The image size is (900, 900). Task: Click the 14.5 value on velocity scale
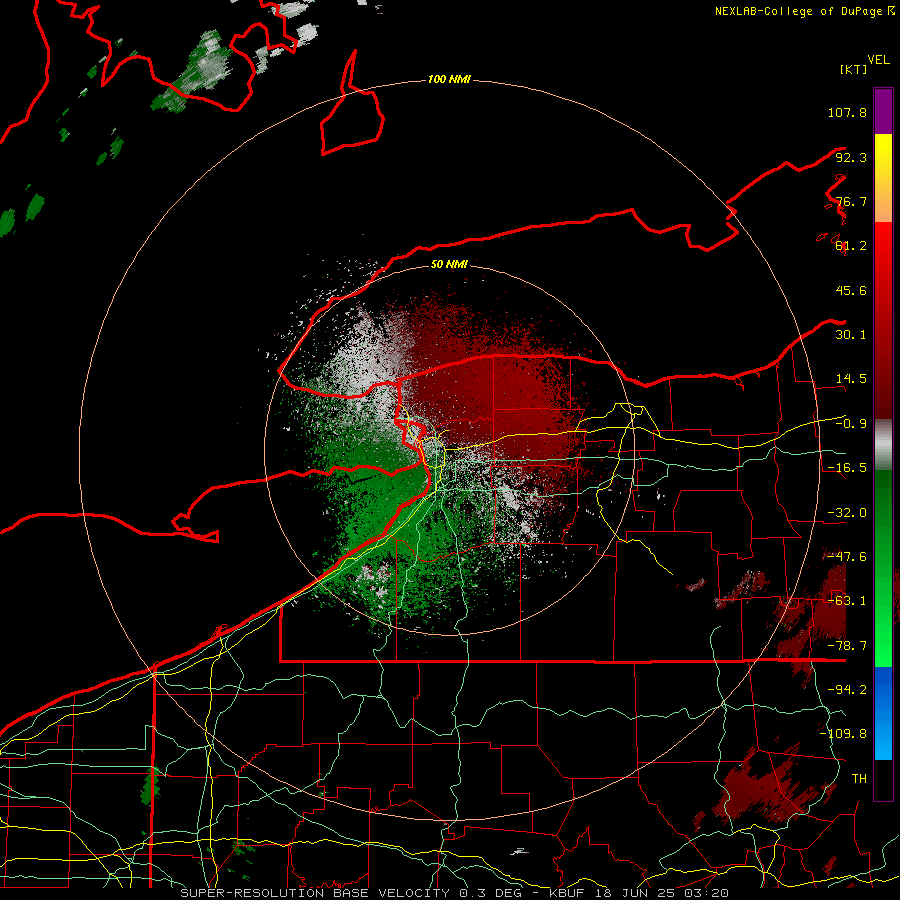851,379
